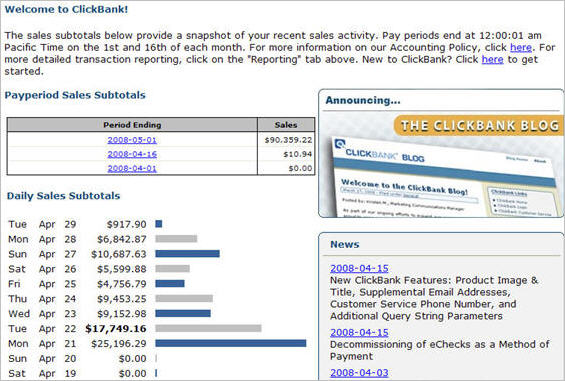Click the Sales column header
The image size is (565, 381).
point(286,125)
